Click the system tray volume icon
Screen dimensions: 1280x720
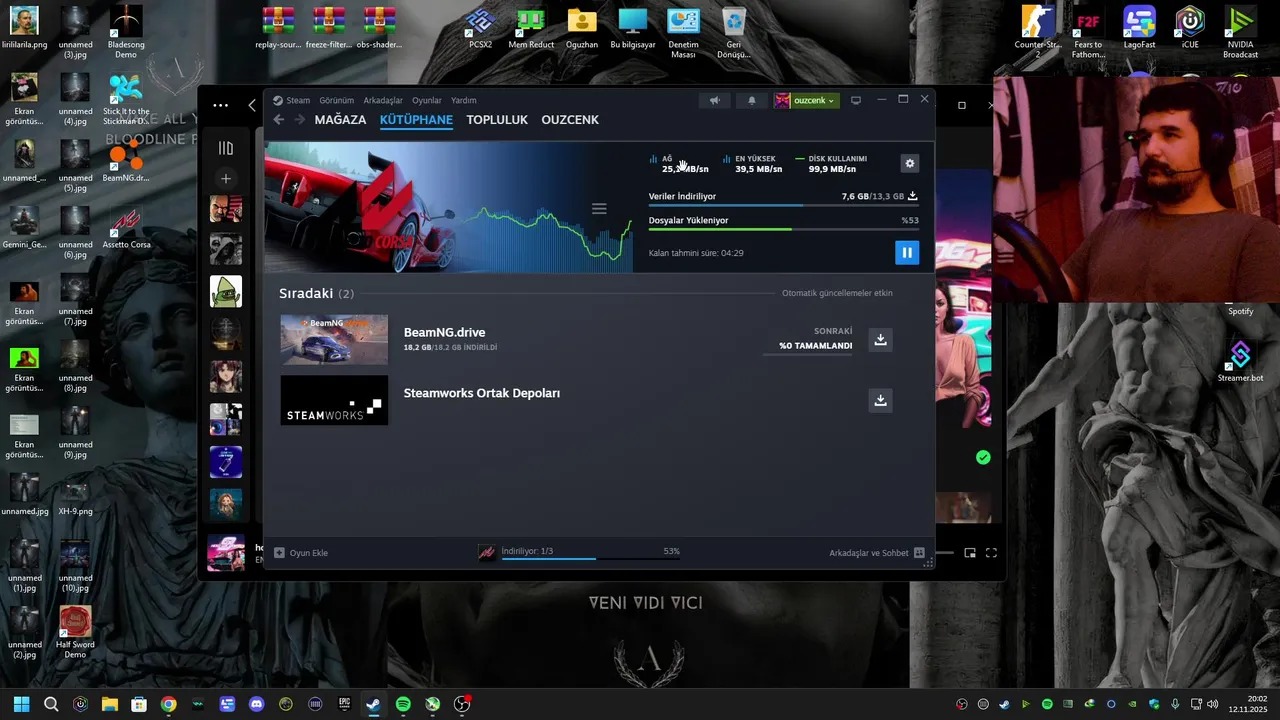tap(1212, 704)
